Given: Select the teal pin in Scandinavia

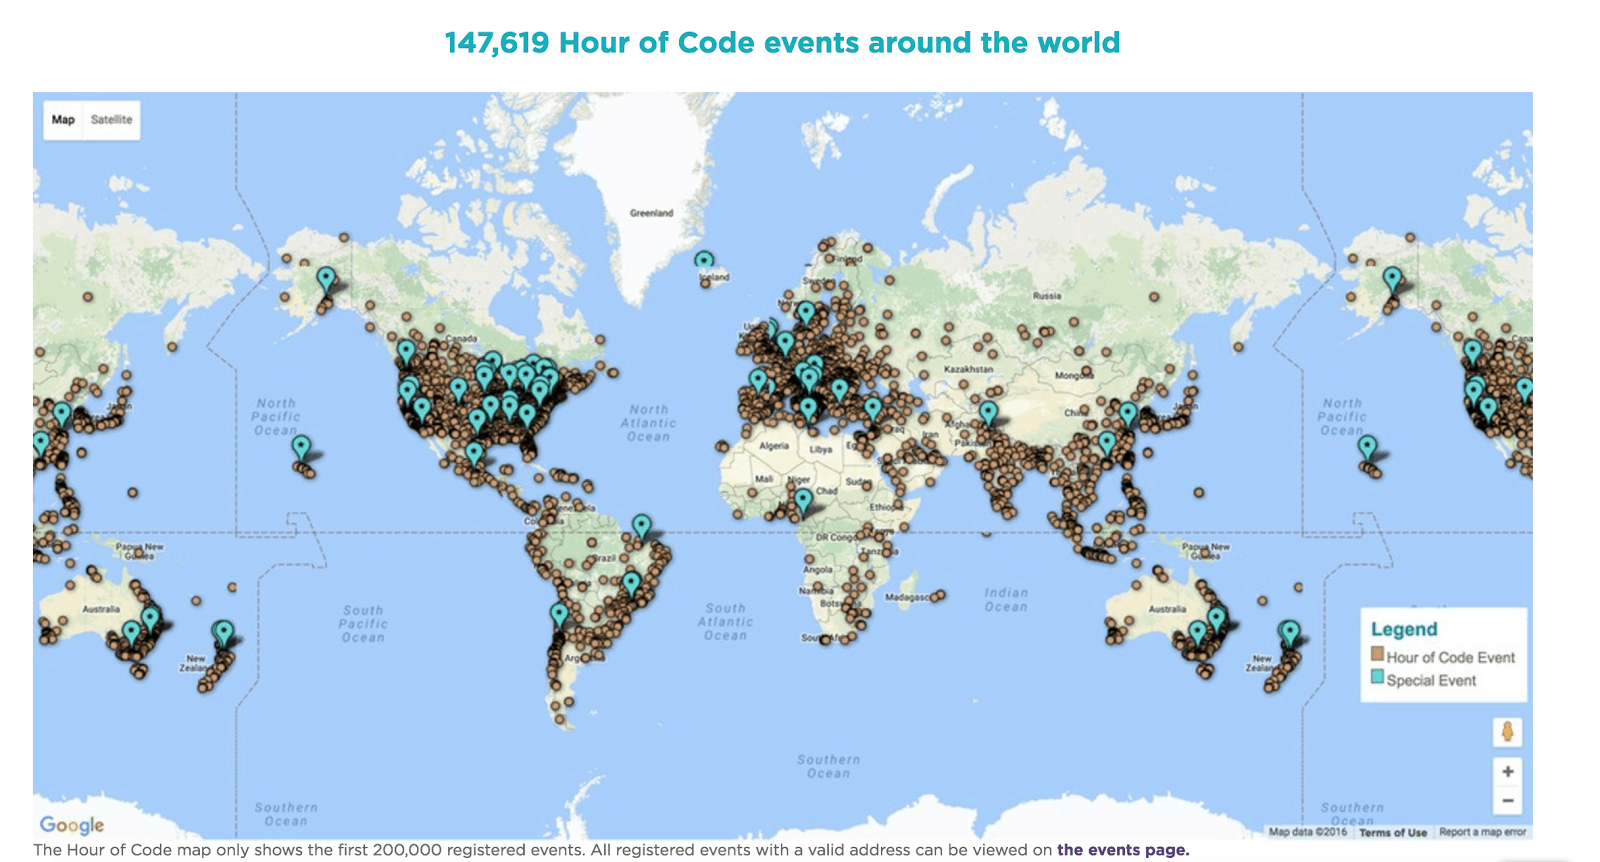Looking at the screenshot, I should (x=806, y=313).
